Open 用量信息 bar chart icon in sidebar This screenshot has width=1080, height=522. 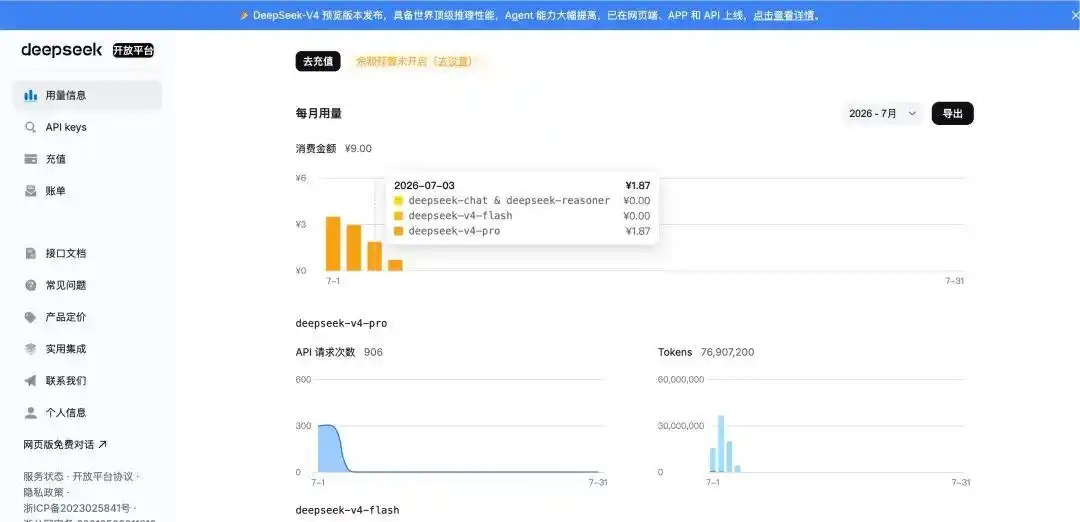[x=30, y=96]
